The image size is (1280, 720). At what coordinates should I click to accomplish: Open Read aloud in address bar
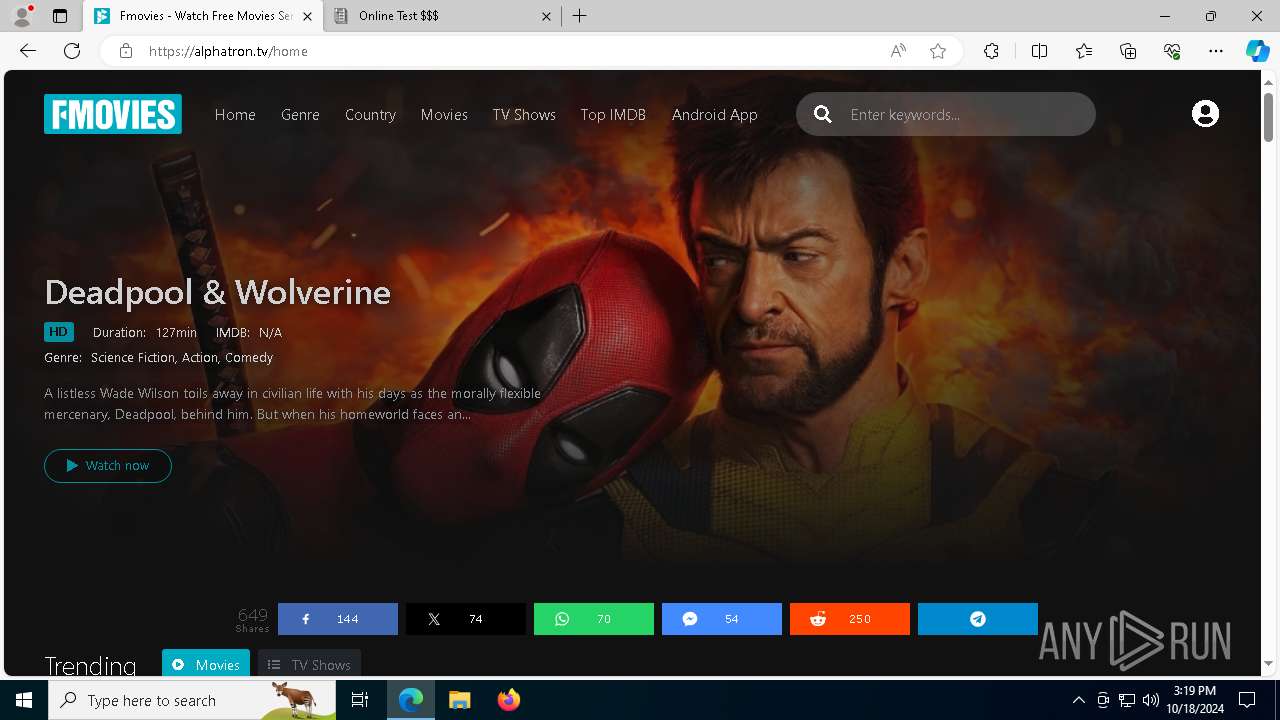pyautogui.click(x=898, y=51)
